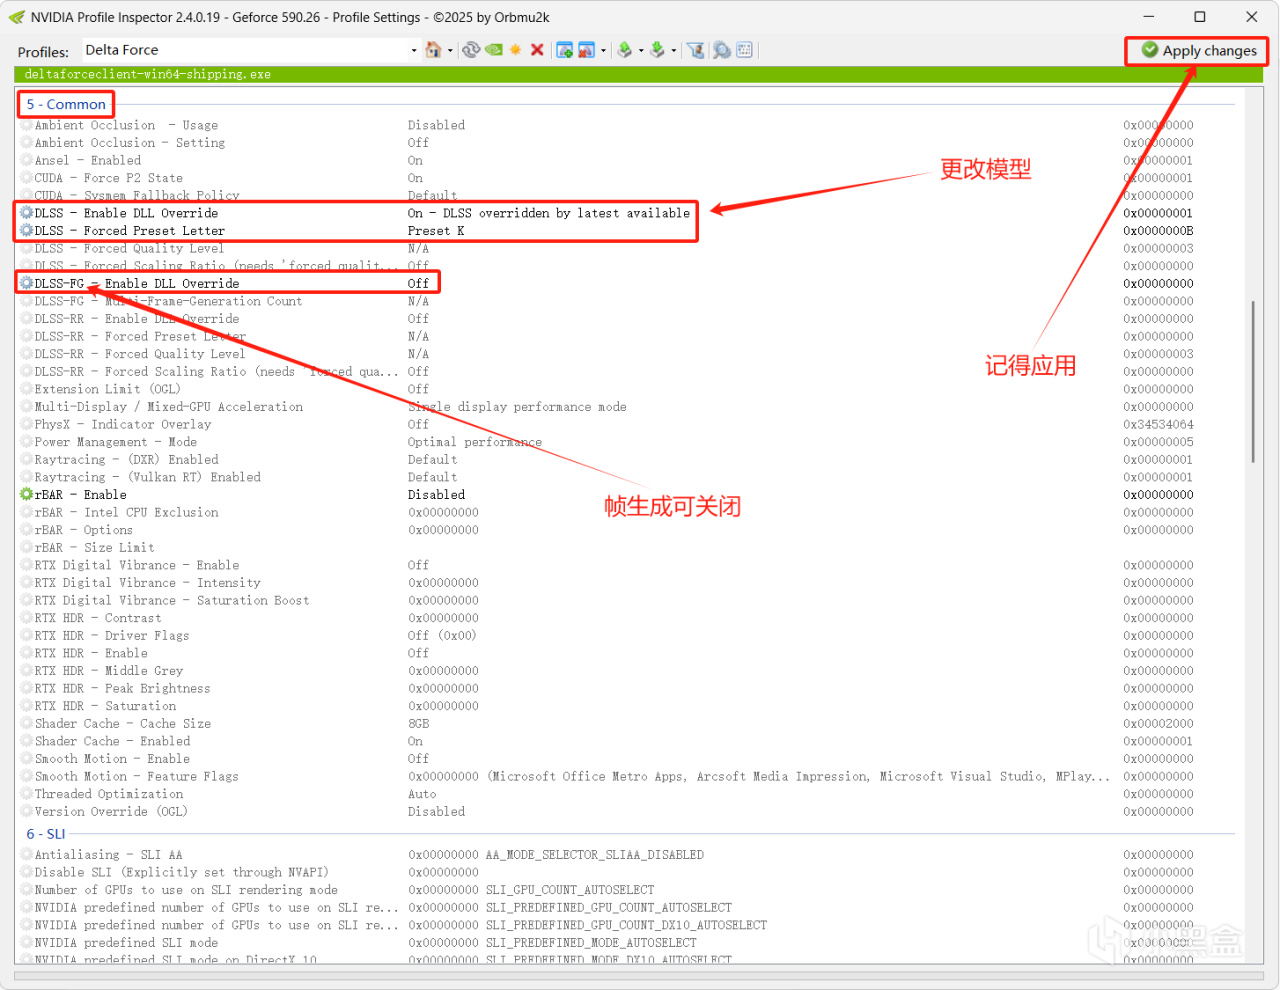
Task: Click the import profiles icon
Action: (x=657, y=50)
